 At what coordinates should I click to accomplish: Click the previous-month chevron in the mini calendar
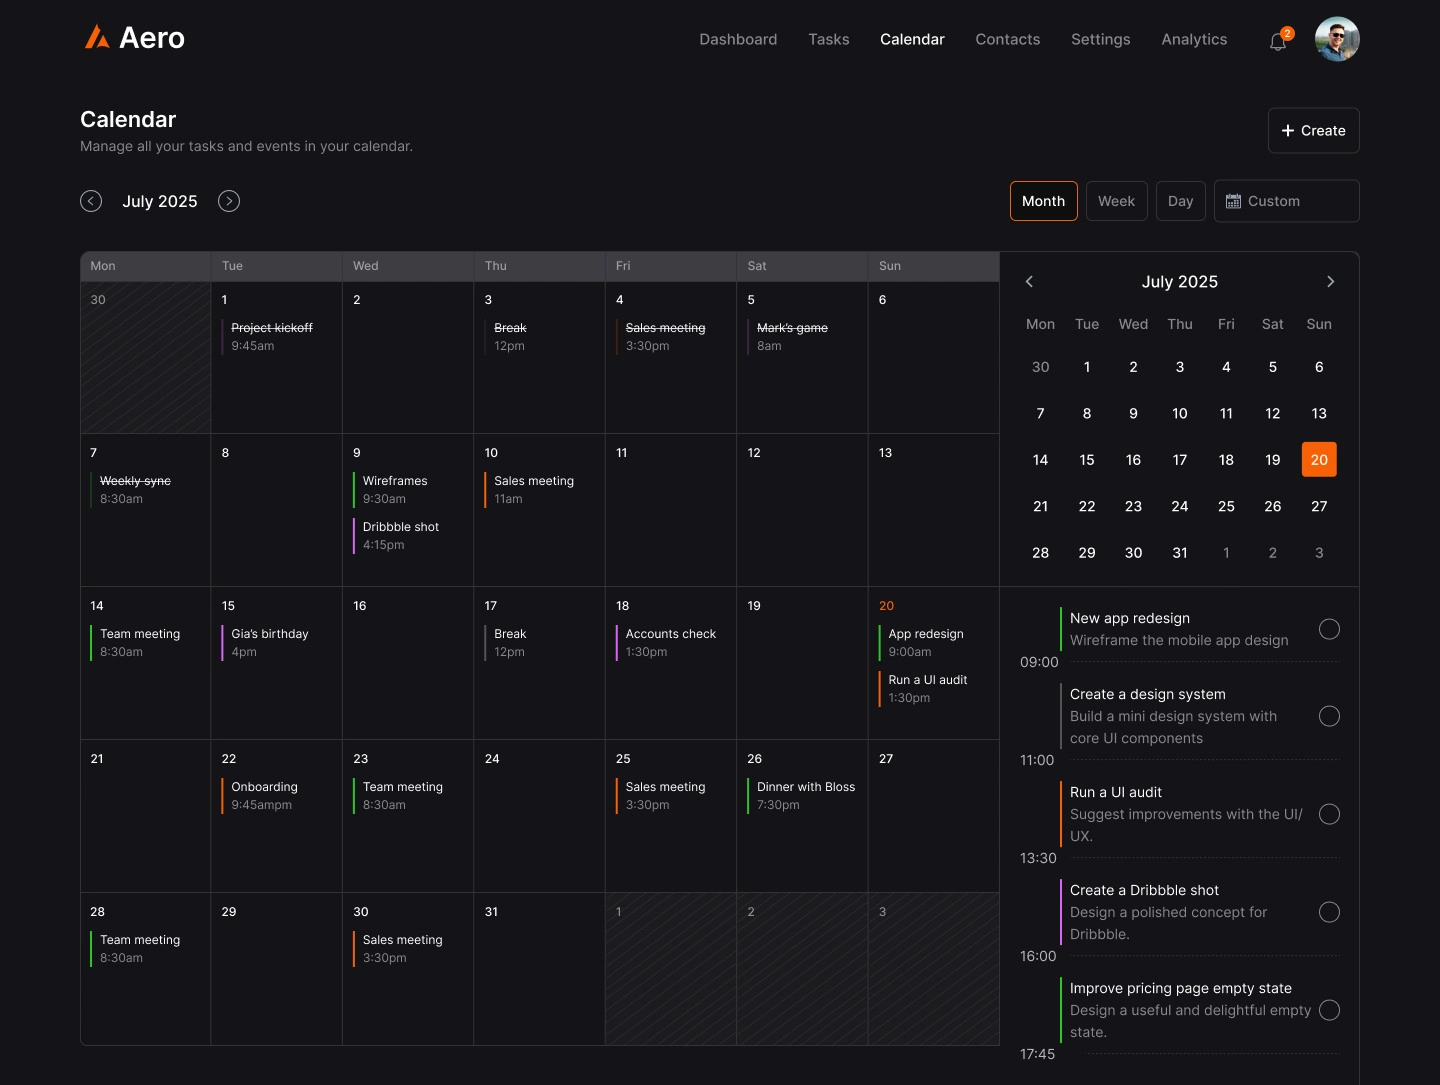(1030, 282)
